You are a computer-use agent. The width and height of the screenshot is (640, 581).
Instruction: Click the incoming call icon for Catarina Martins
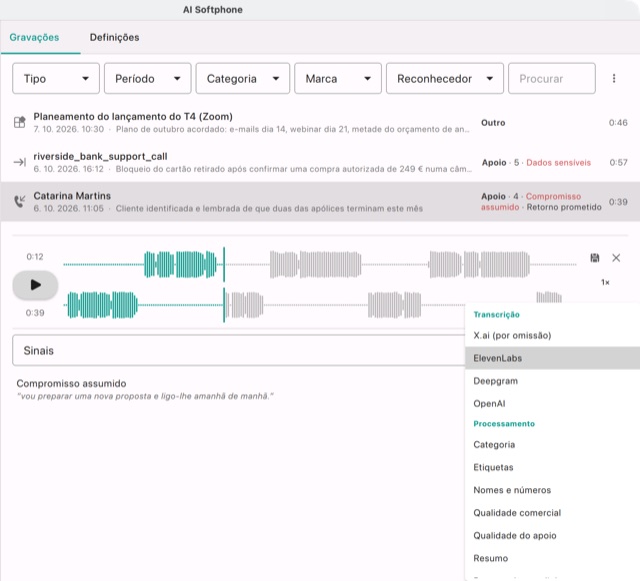tap(20, 201)
